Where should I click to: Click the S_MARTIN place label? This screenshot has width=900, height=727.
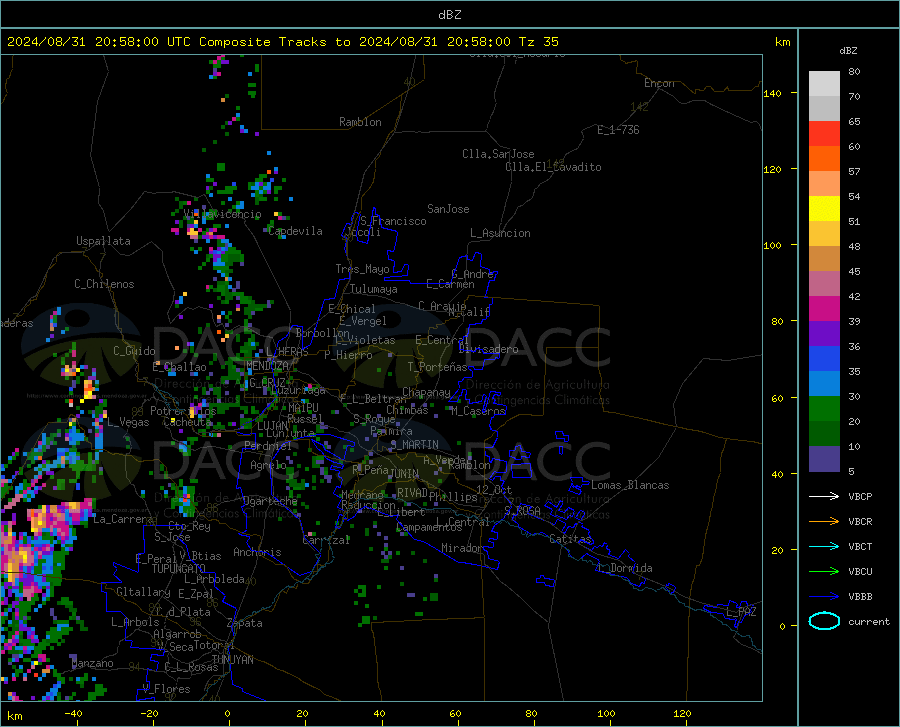(414, 445)
